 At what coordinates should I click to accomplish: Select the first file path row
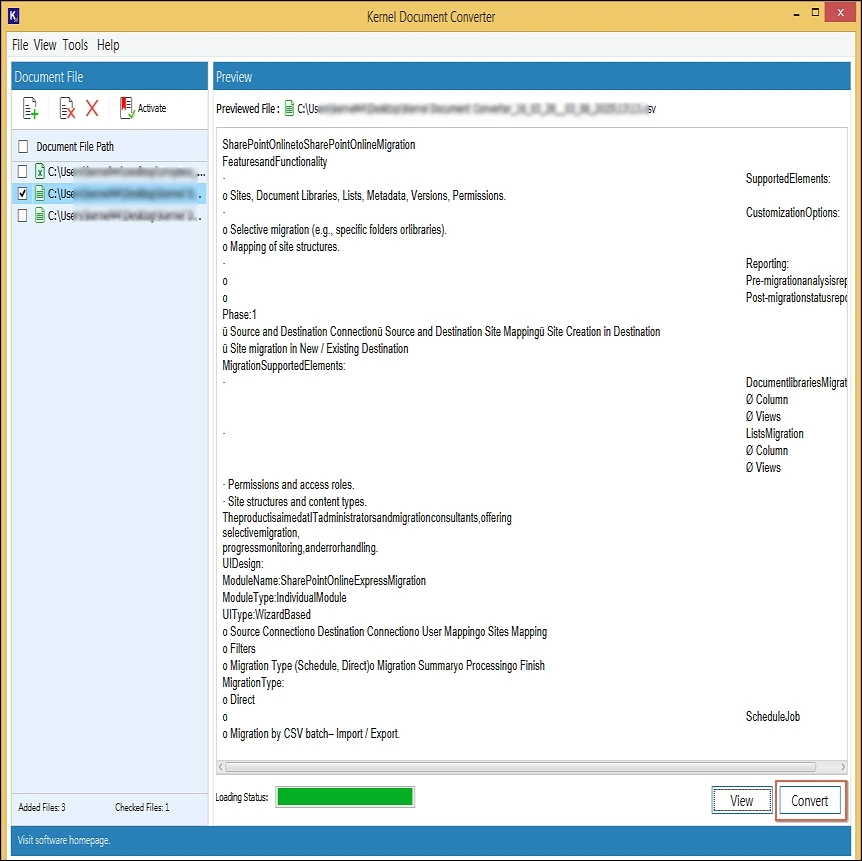coord(110,172)
